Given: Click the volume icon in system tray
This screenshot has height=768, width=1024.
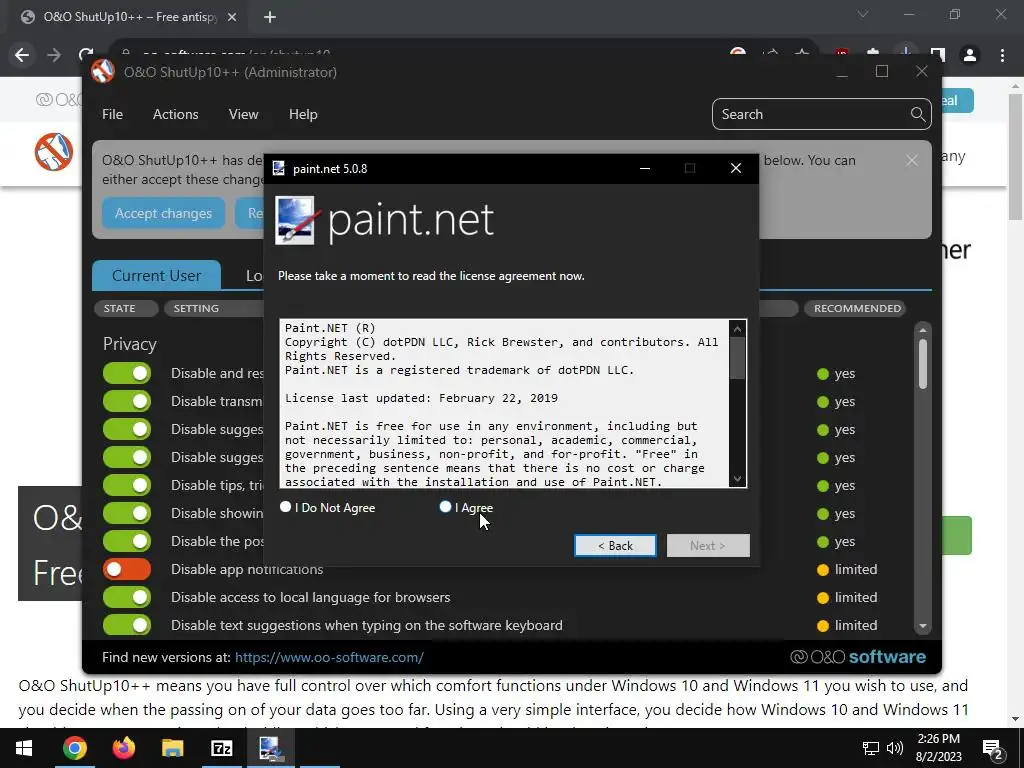Looking at the screenshot, I should (x=895, y=748).
